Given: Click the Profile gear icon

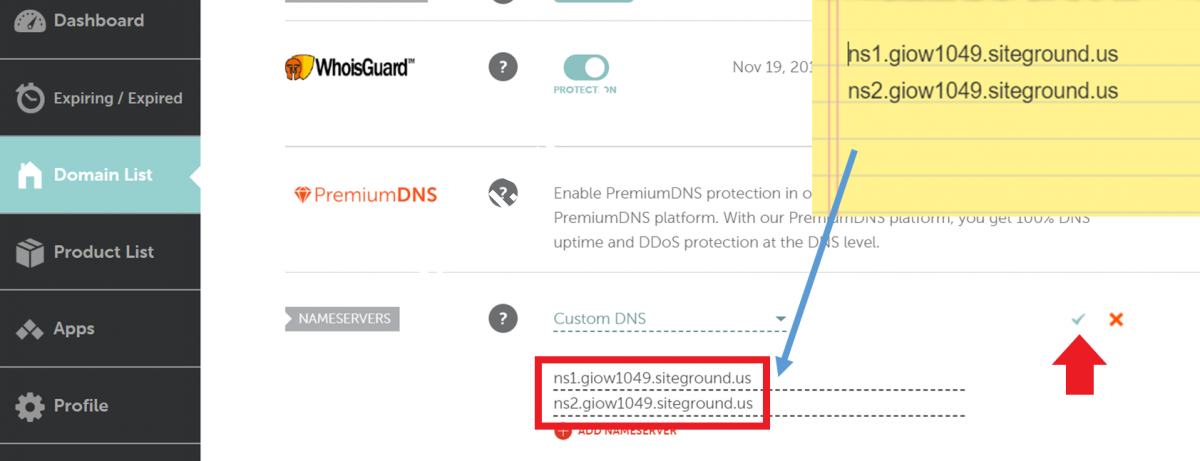Looking at the screenshot, I should [31, 406].
